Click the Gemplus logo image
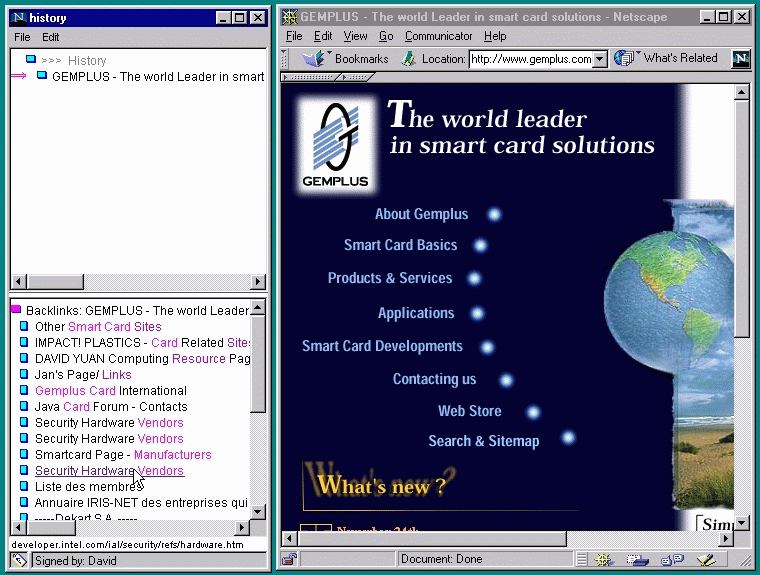Viewport: 760px width, 575px height. (336, 144)
